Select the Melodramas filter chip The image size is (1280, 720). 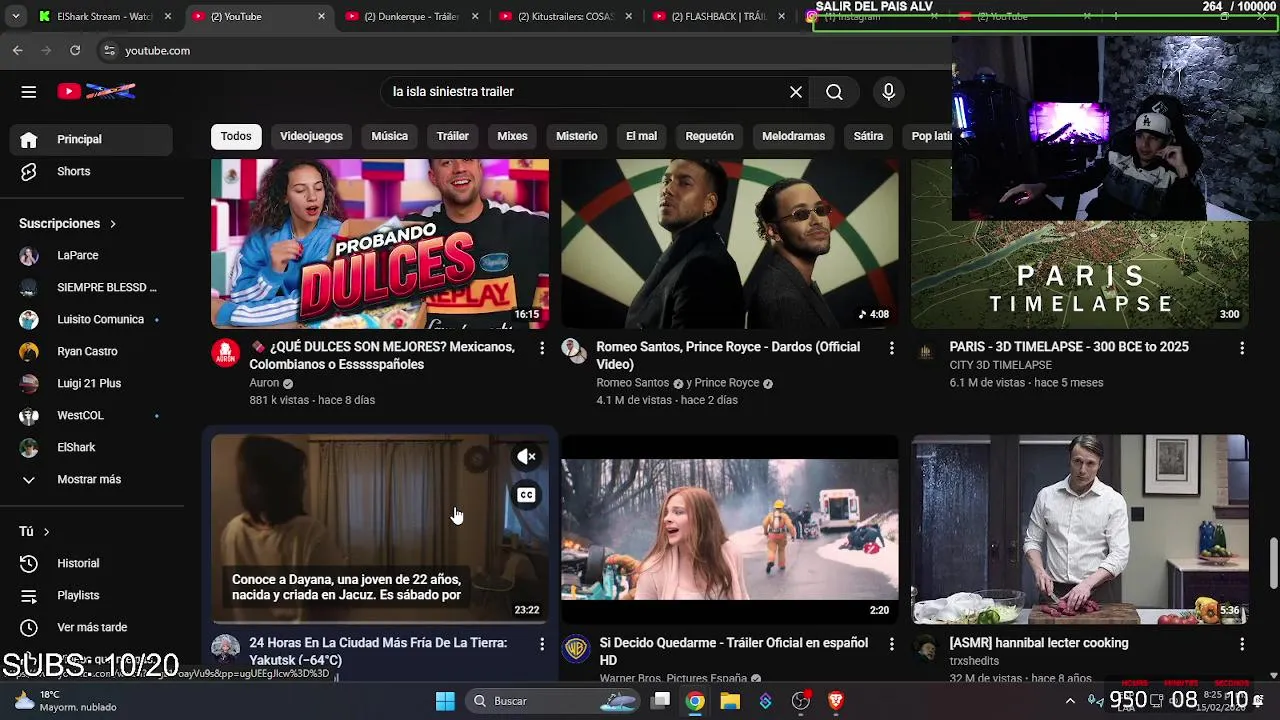793,136
